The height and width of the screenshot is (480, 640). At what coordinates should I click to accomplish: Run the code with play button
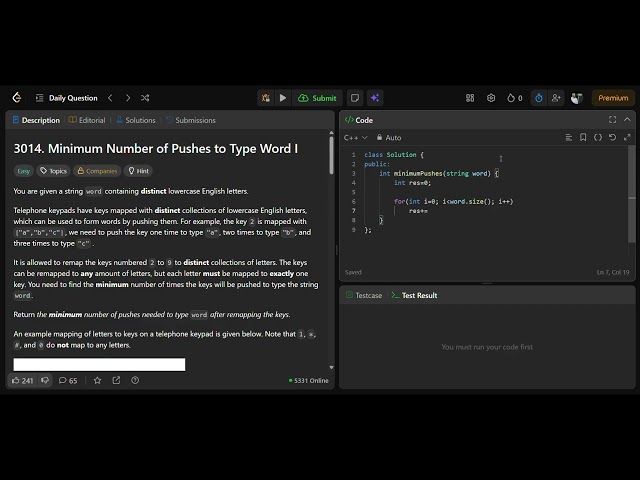tap(283, 98)
